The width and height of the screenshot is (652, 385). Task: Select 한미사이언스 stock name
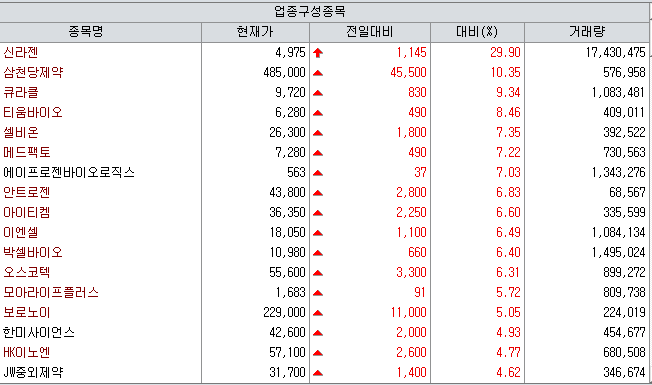click(x=39, y=332)
